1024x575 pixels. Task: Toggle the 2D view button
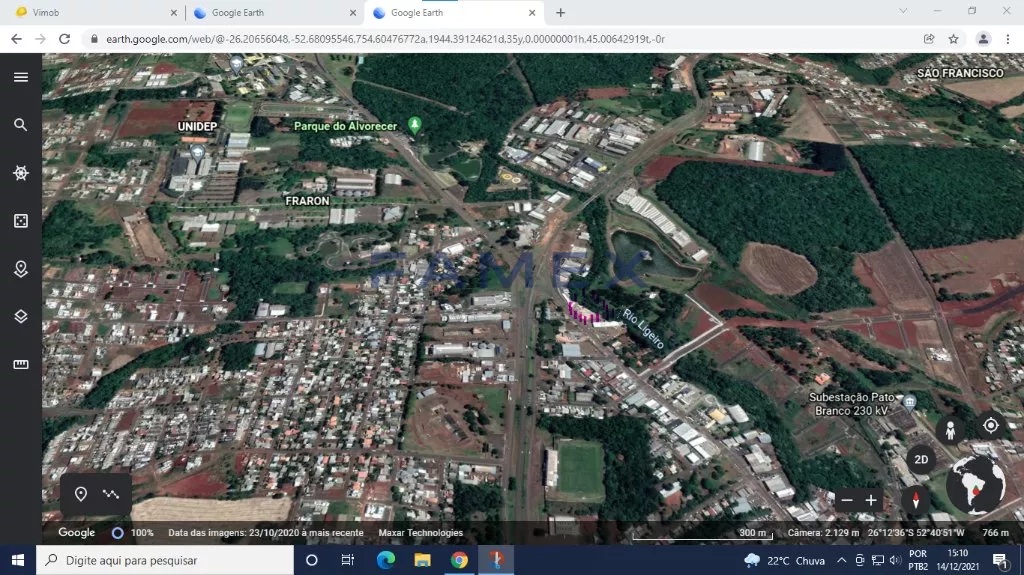click(x=921, y=460)
